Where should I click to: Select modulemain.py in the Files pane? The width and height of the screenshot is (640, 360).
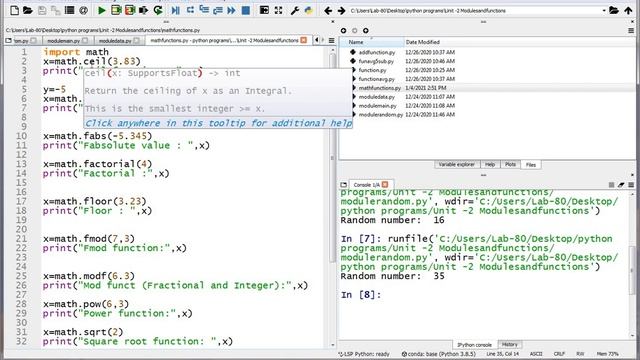(x=378, y=106)
